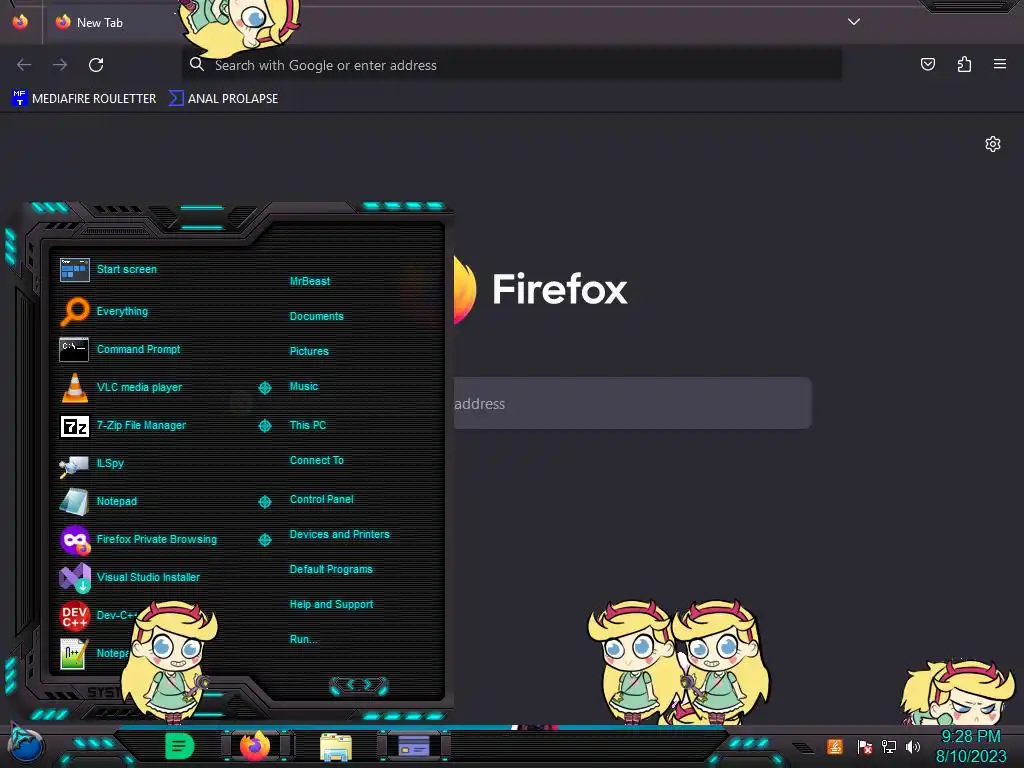Open Action Center flag tray icon

865,746
